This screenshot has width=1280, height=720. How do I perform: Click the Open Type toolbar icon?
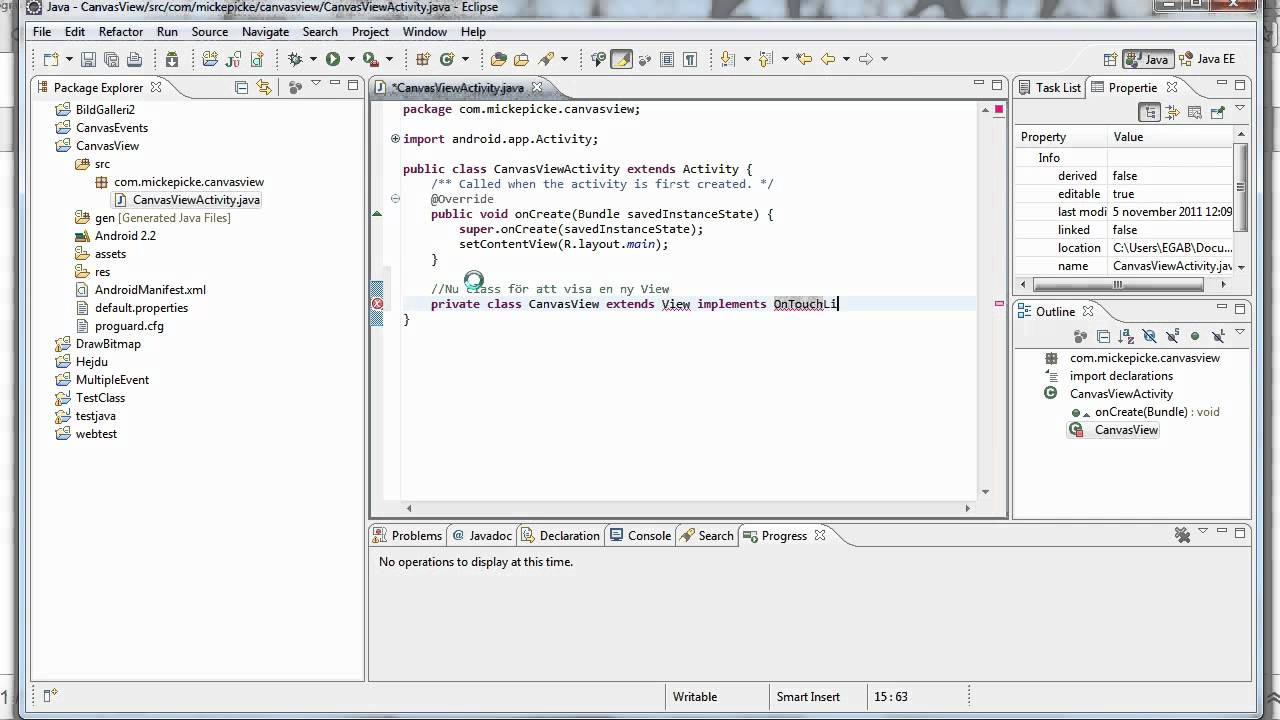(499, 59)
